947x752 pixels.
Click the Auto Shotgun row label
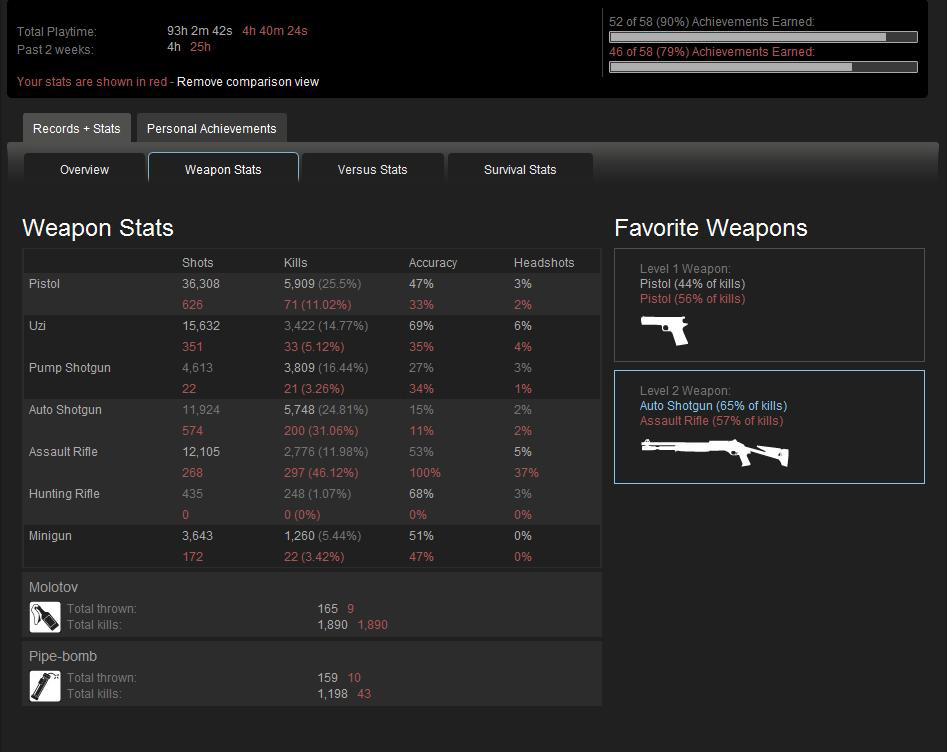pyautogui.click(x=65, y=410)
